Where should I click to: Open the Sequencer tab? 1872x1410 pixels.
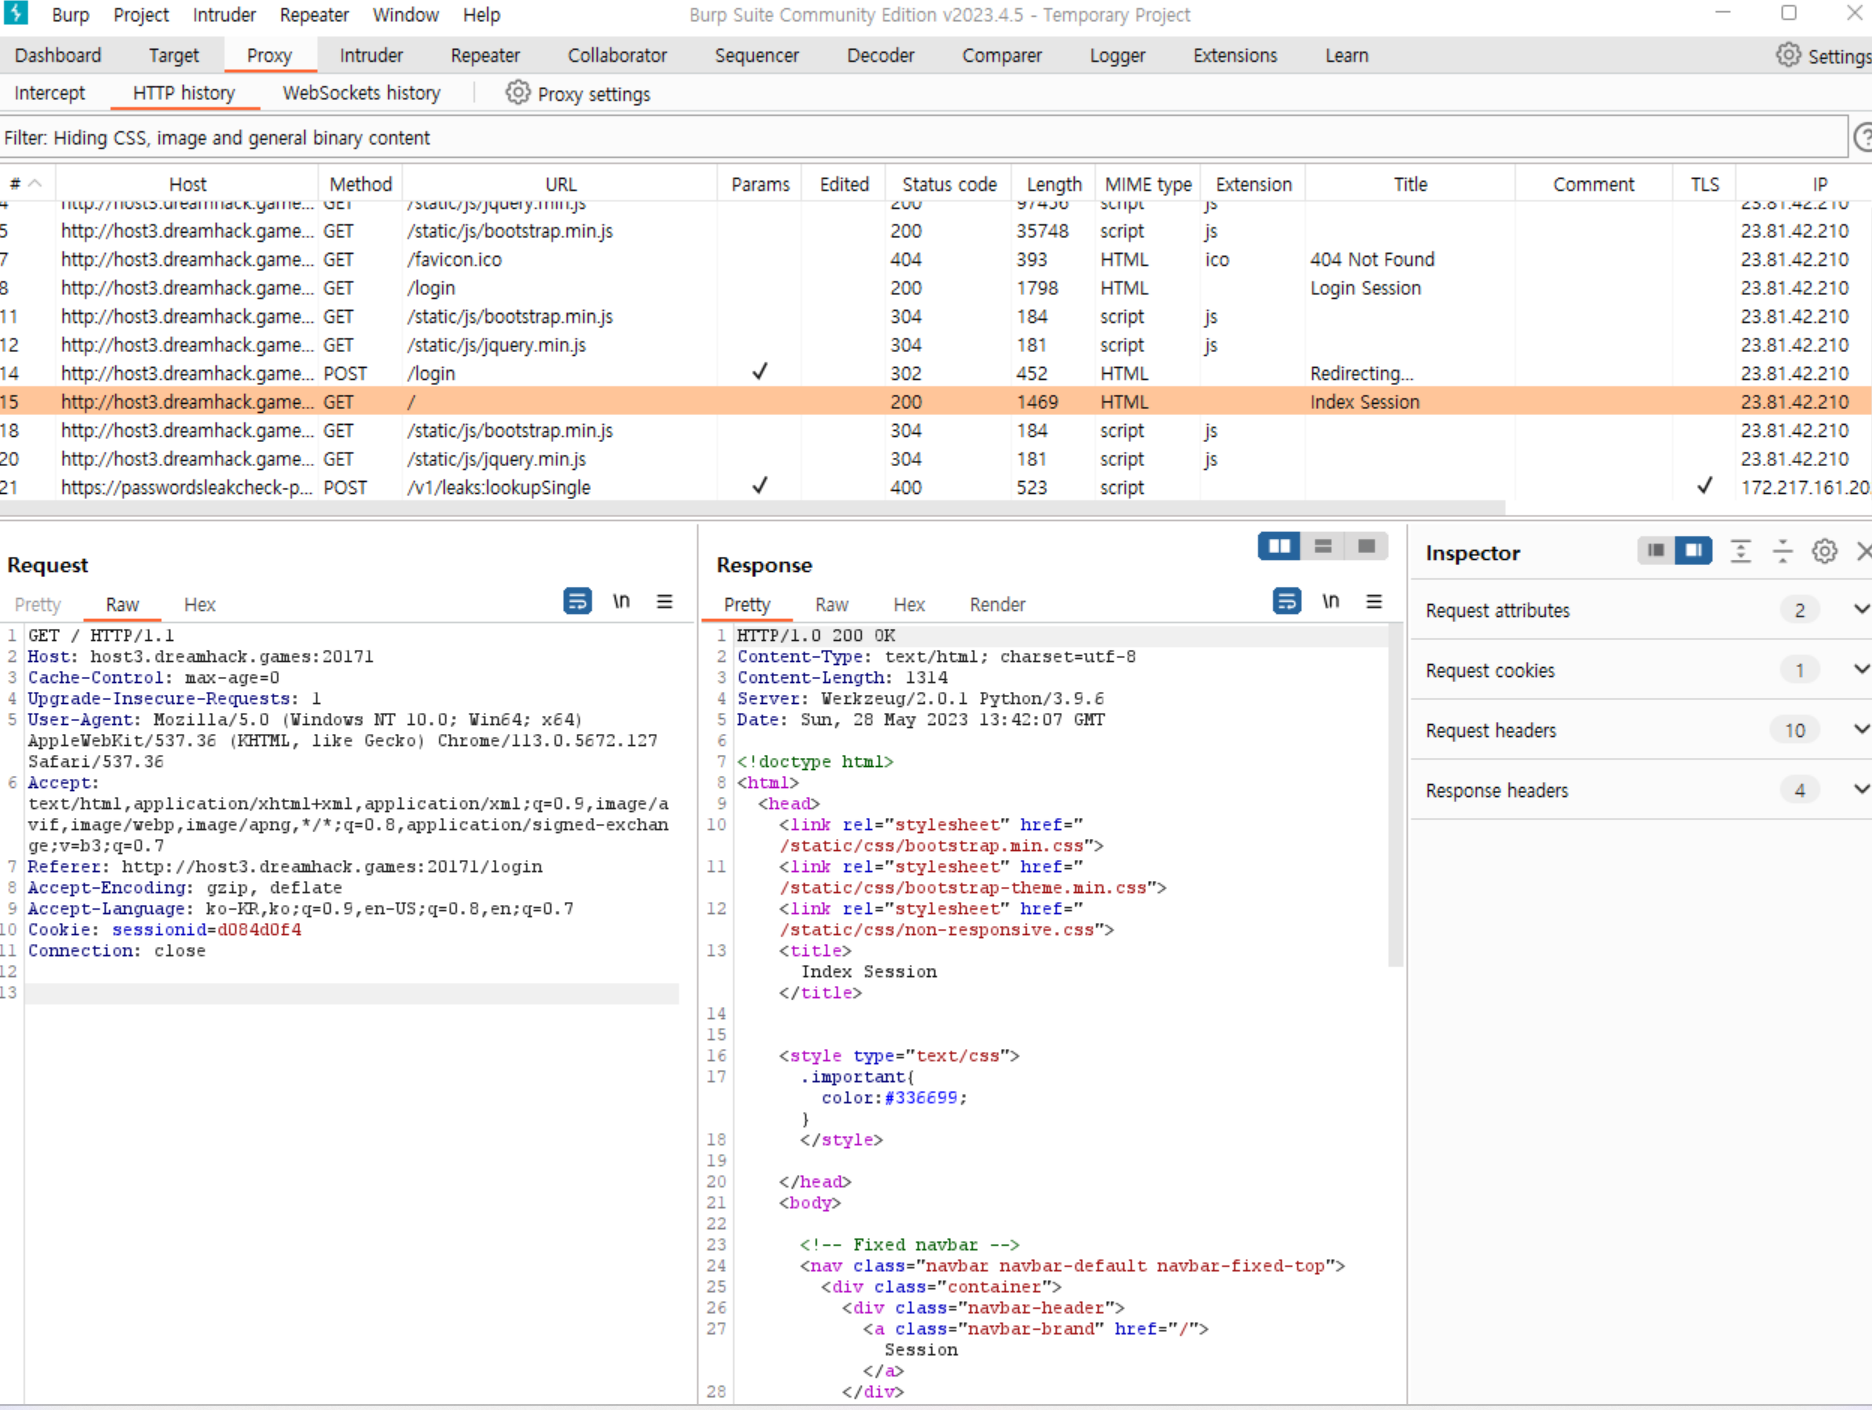point(756,55)
